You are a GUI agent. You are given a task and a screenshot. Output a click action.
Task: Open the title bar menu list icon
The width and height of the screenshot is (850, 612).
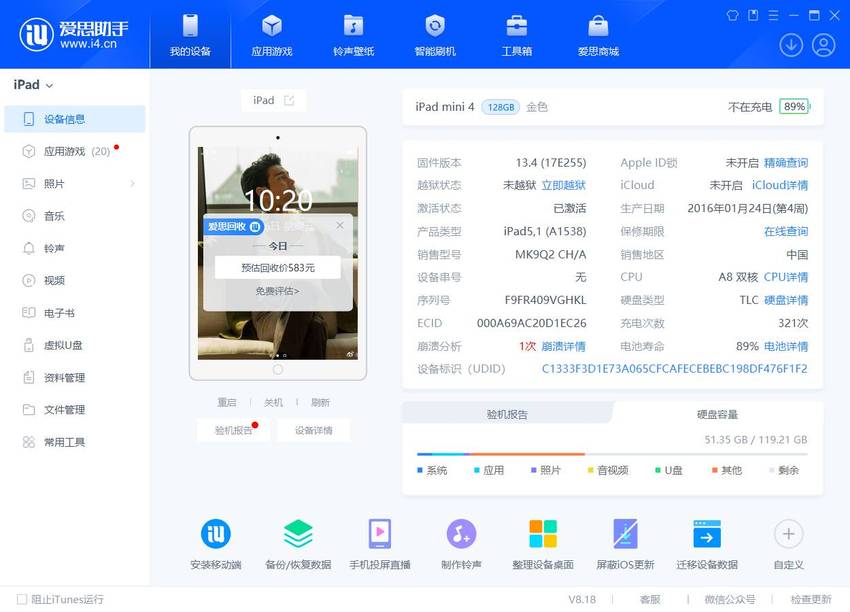774,15
